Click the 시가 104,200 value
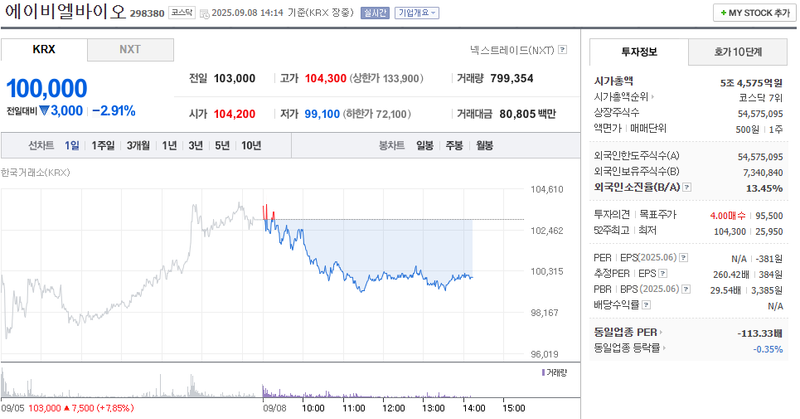 click(x=234, y=114)
